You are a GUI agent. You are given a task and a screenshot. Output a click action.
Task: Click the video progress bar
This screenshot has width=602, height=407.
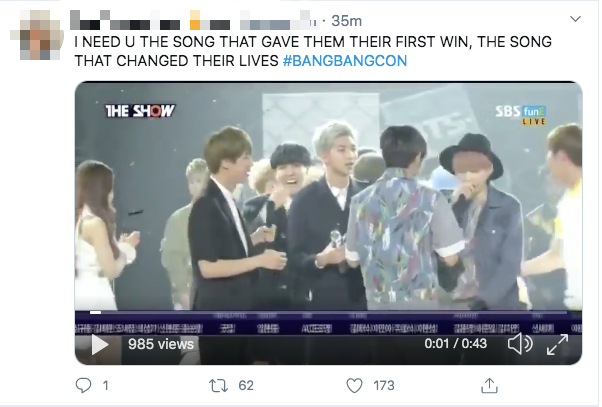tap(328, 313)
